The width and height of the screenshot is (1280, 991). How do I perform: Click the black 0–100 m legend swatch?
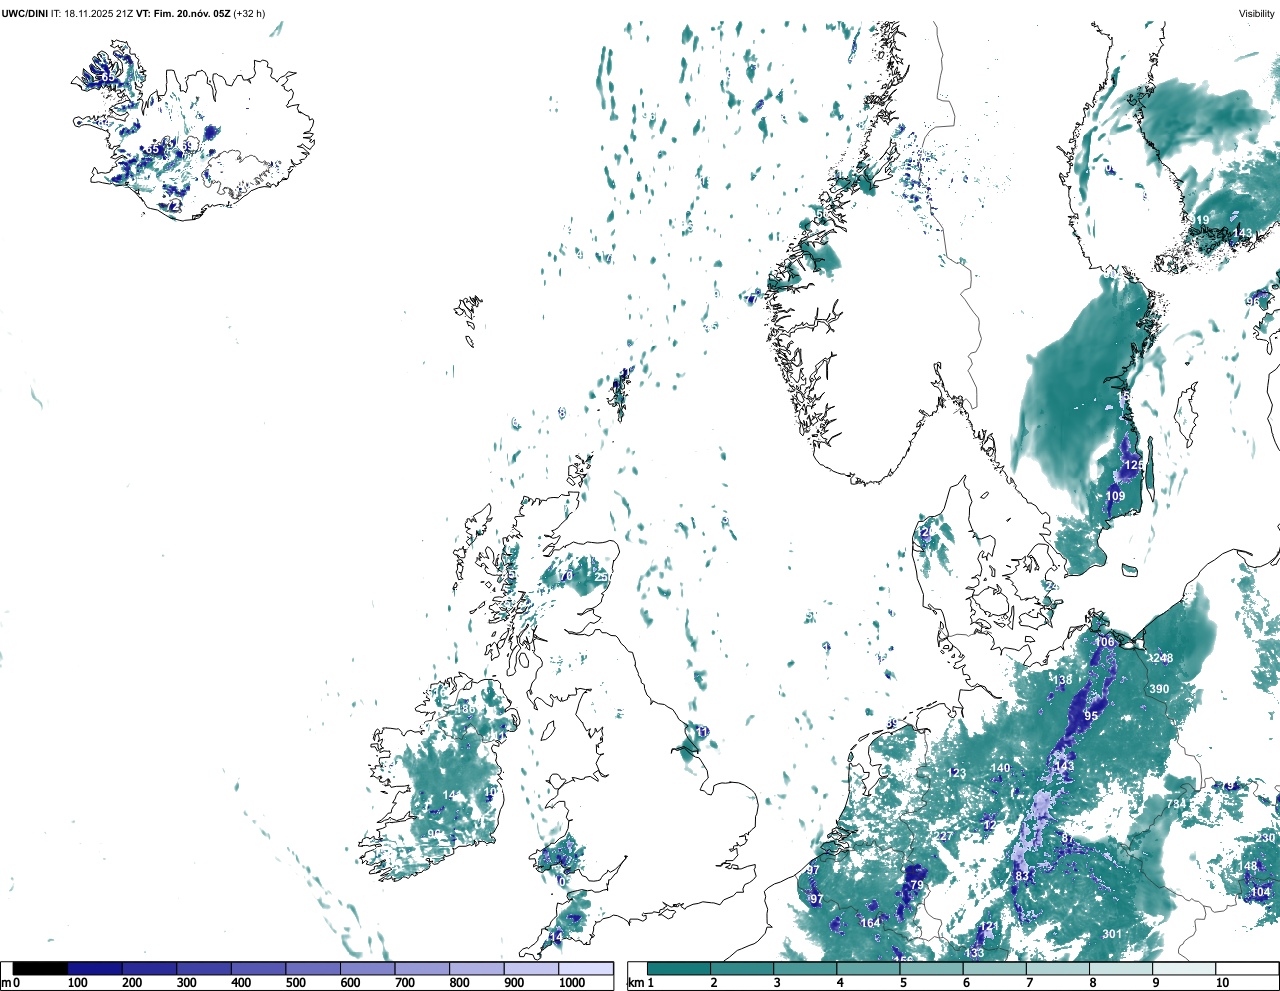pyautogui.click(x=41, y=968)
